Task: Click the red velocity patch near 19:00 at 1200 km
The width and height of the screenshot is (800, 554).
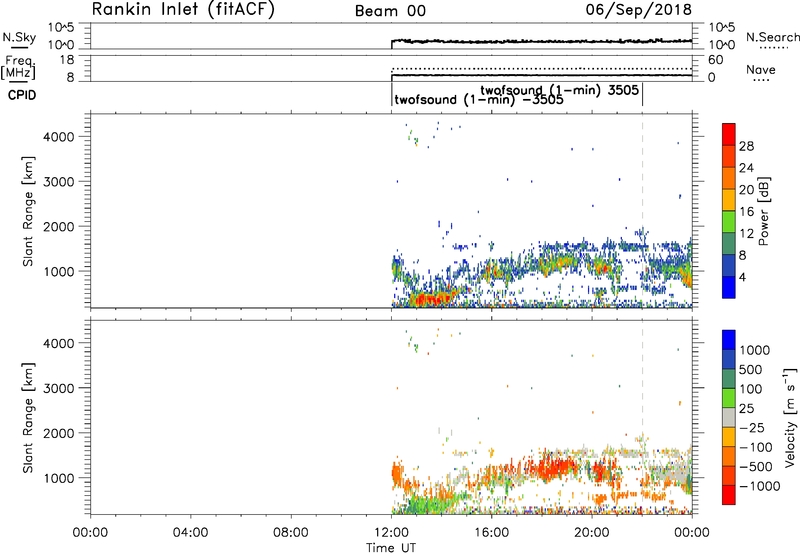Action: [x=557, y=467]
